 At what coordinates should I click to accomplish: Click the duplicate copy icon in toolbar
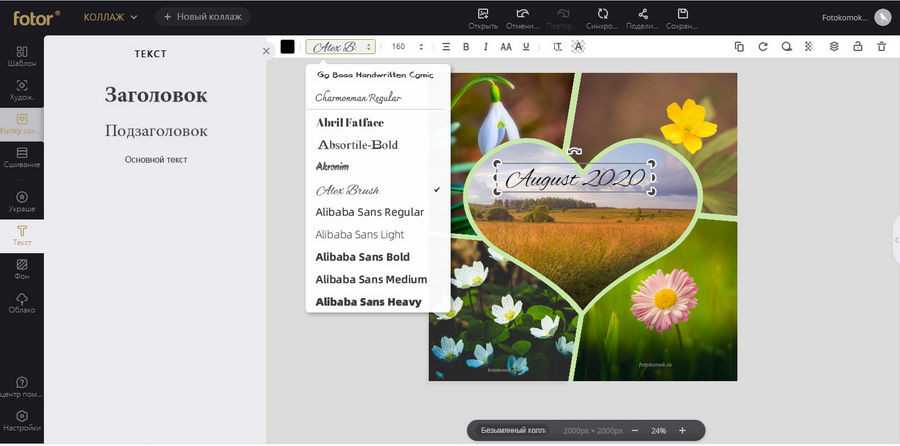pyautogui.click(x=739, y=47)
